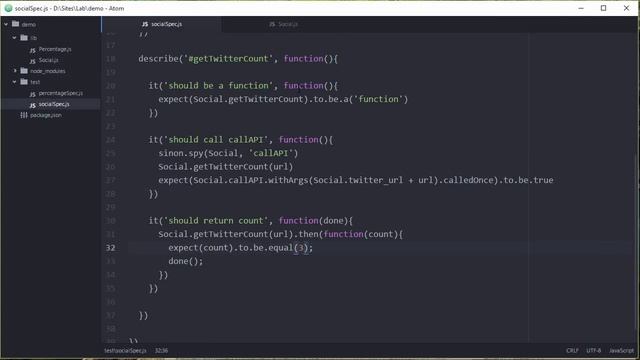Click the node_modules folder icon
640x360 pixels.
tap(24, 71)
